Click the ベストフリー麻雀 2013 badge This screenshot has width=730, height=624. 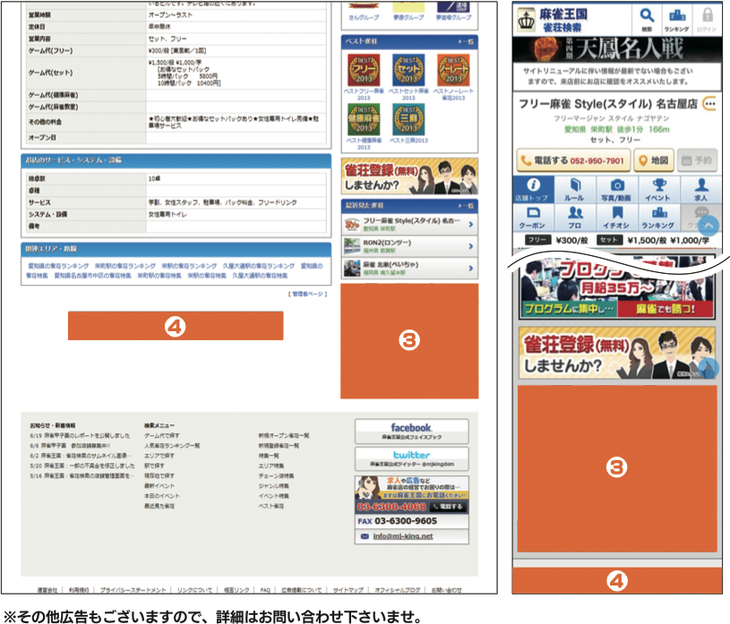[x=364, y=70]
